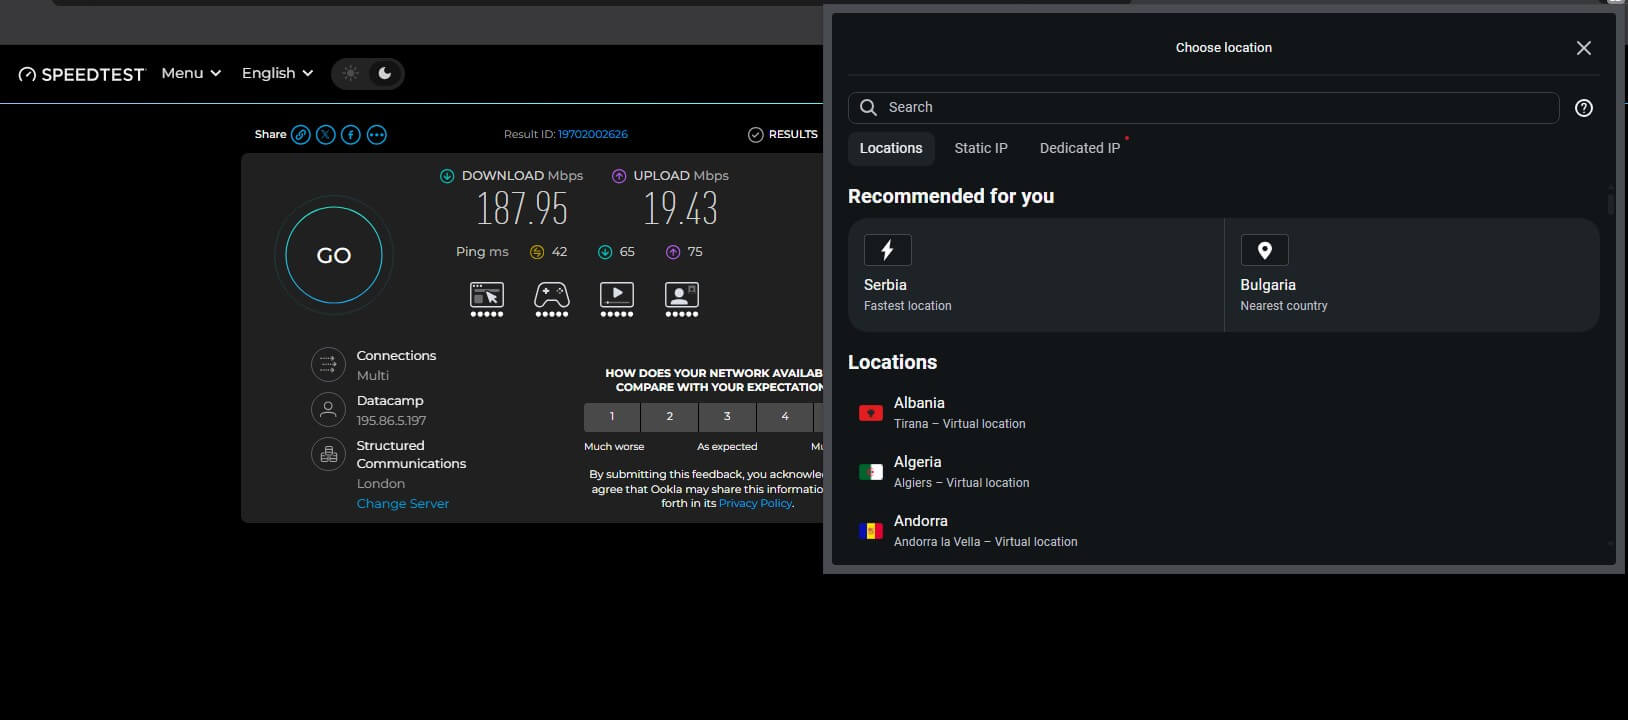
Task: Click the Speedtest logo
Action: tap(81, 74)
